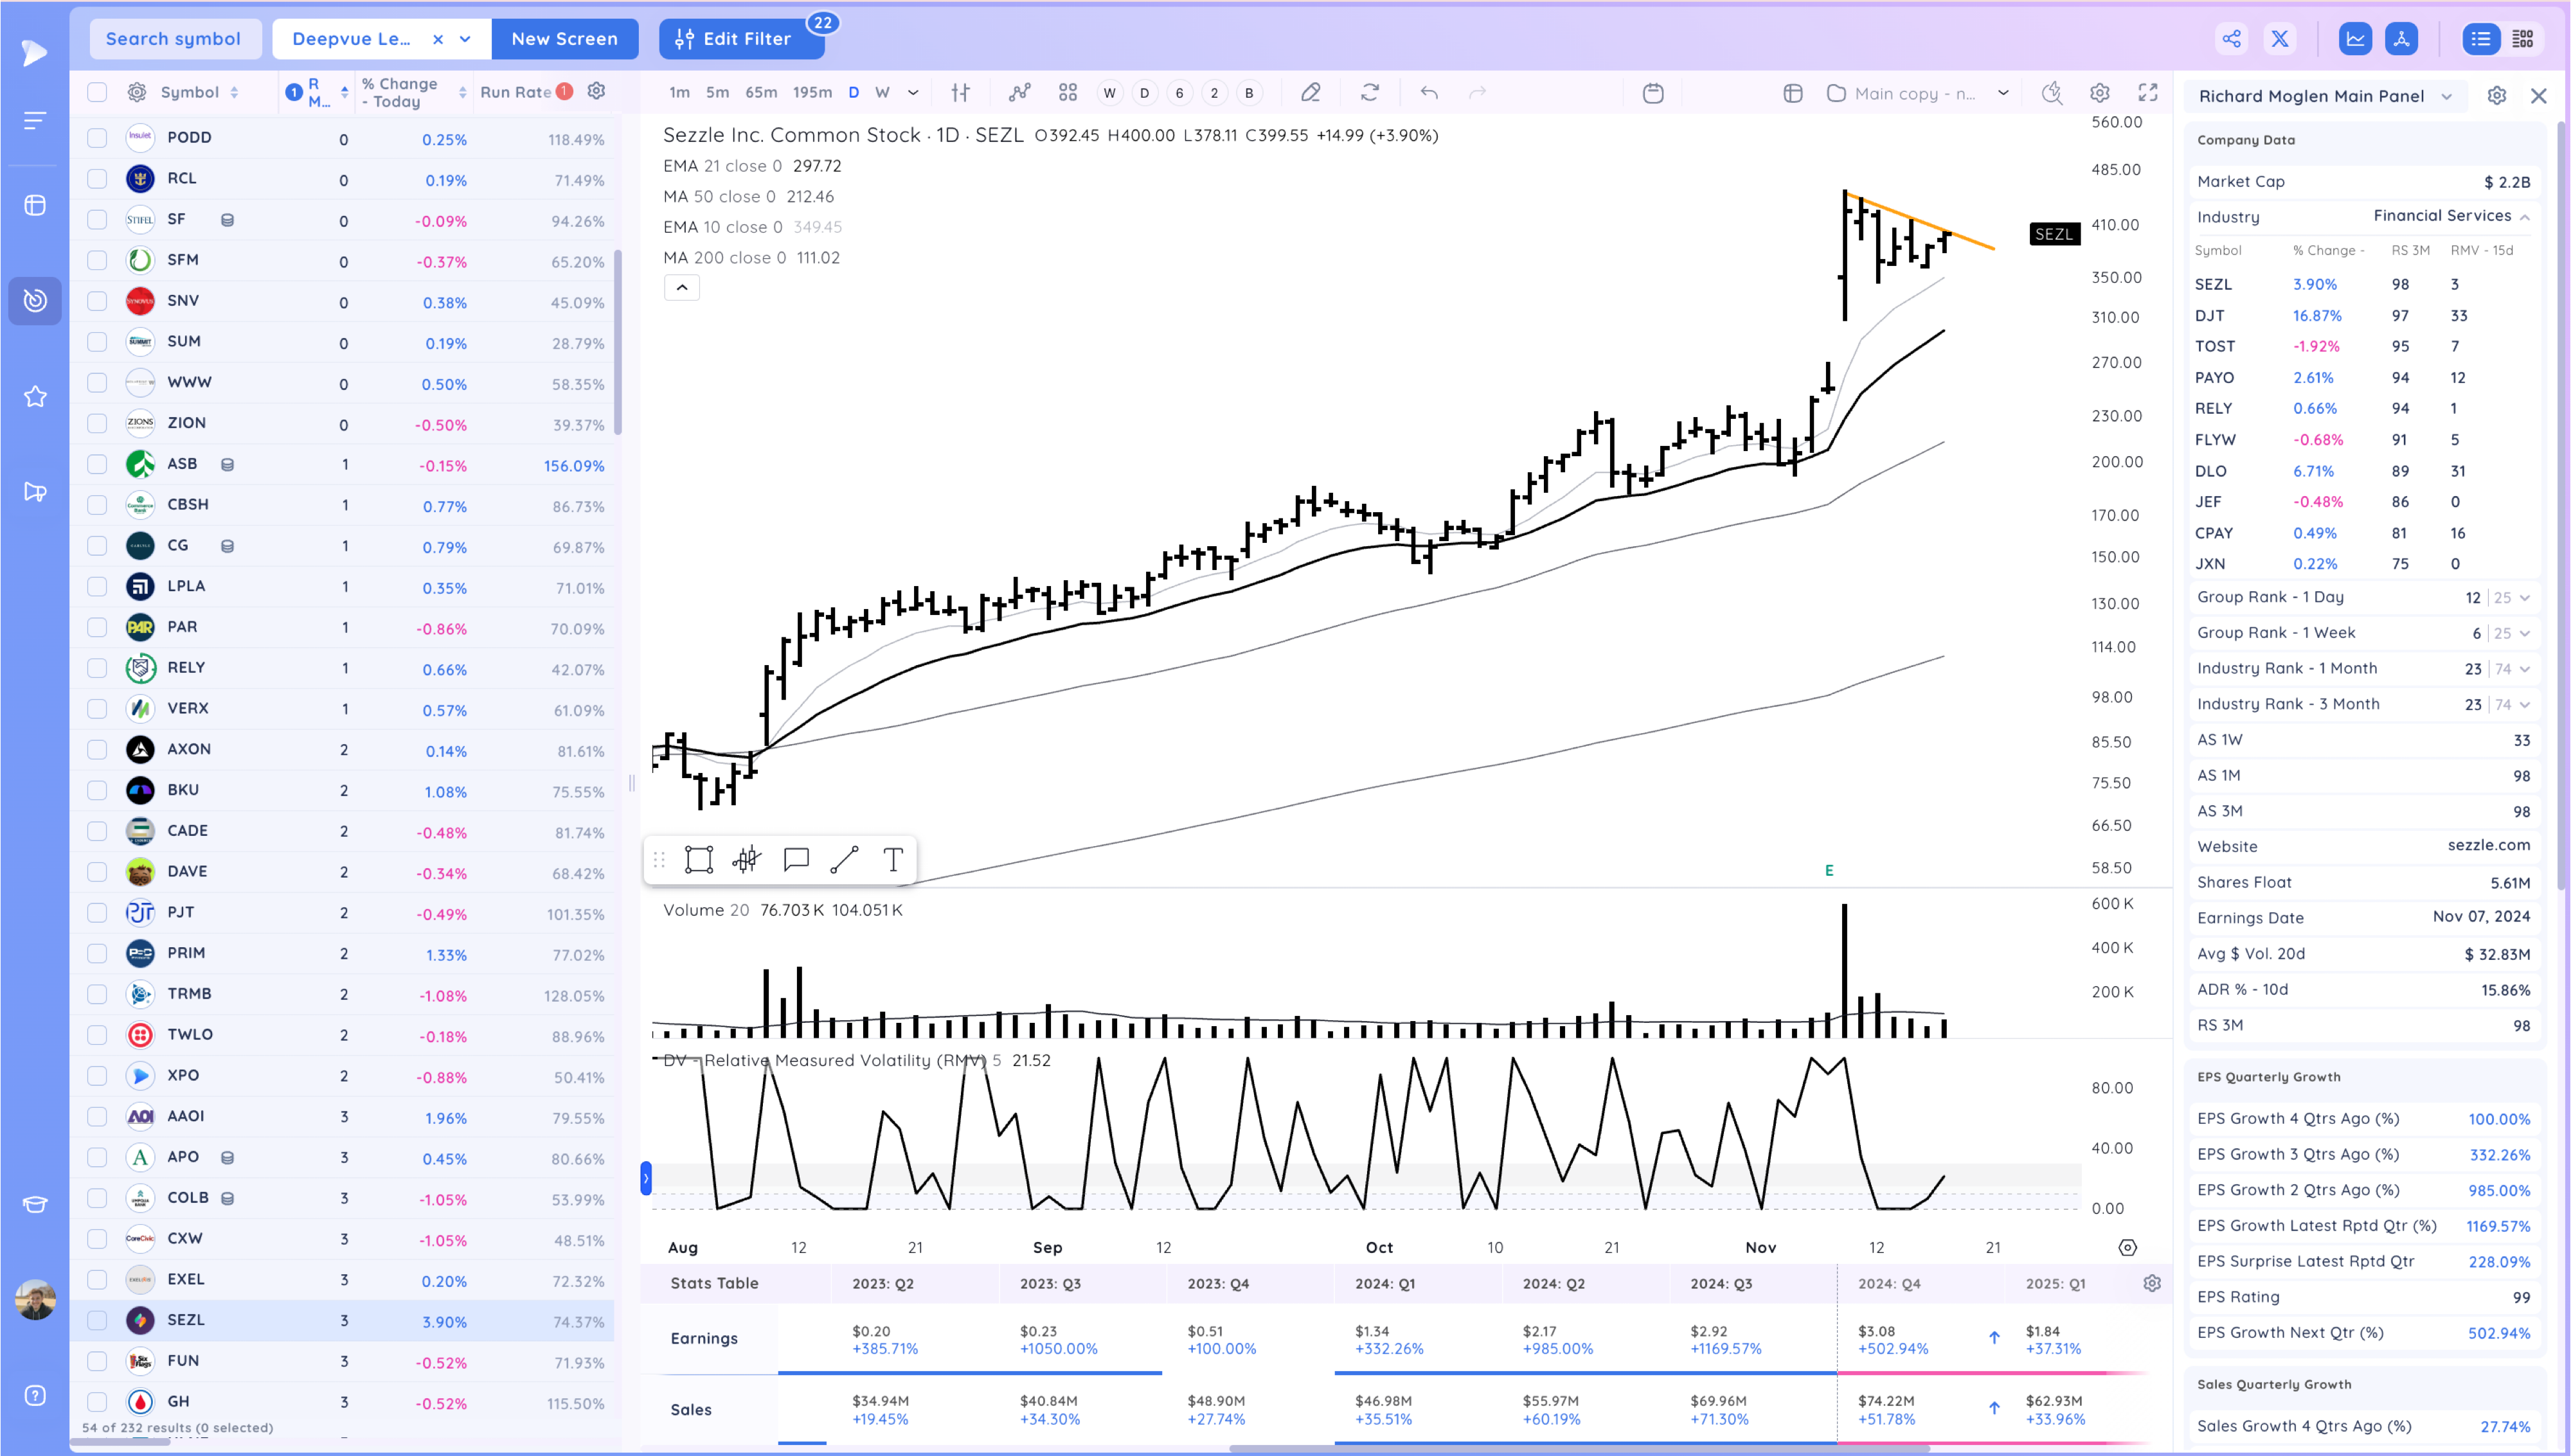
Task: Open the calendar date icon
Action: [1653, 93]
